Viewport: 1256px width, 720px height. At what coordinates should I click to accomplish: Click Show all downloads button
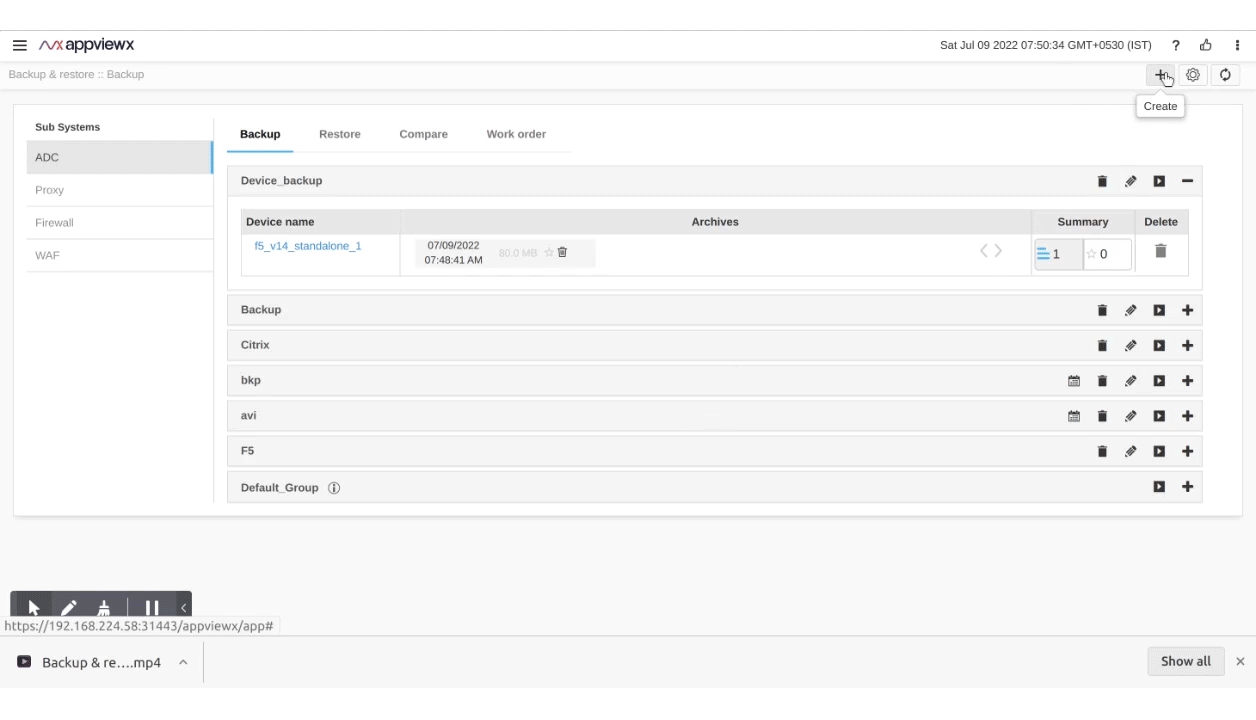[x=1185, y=661]
